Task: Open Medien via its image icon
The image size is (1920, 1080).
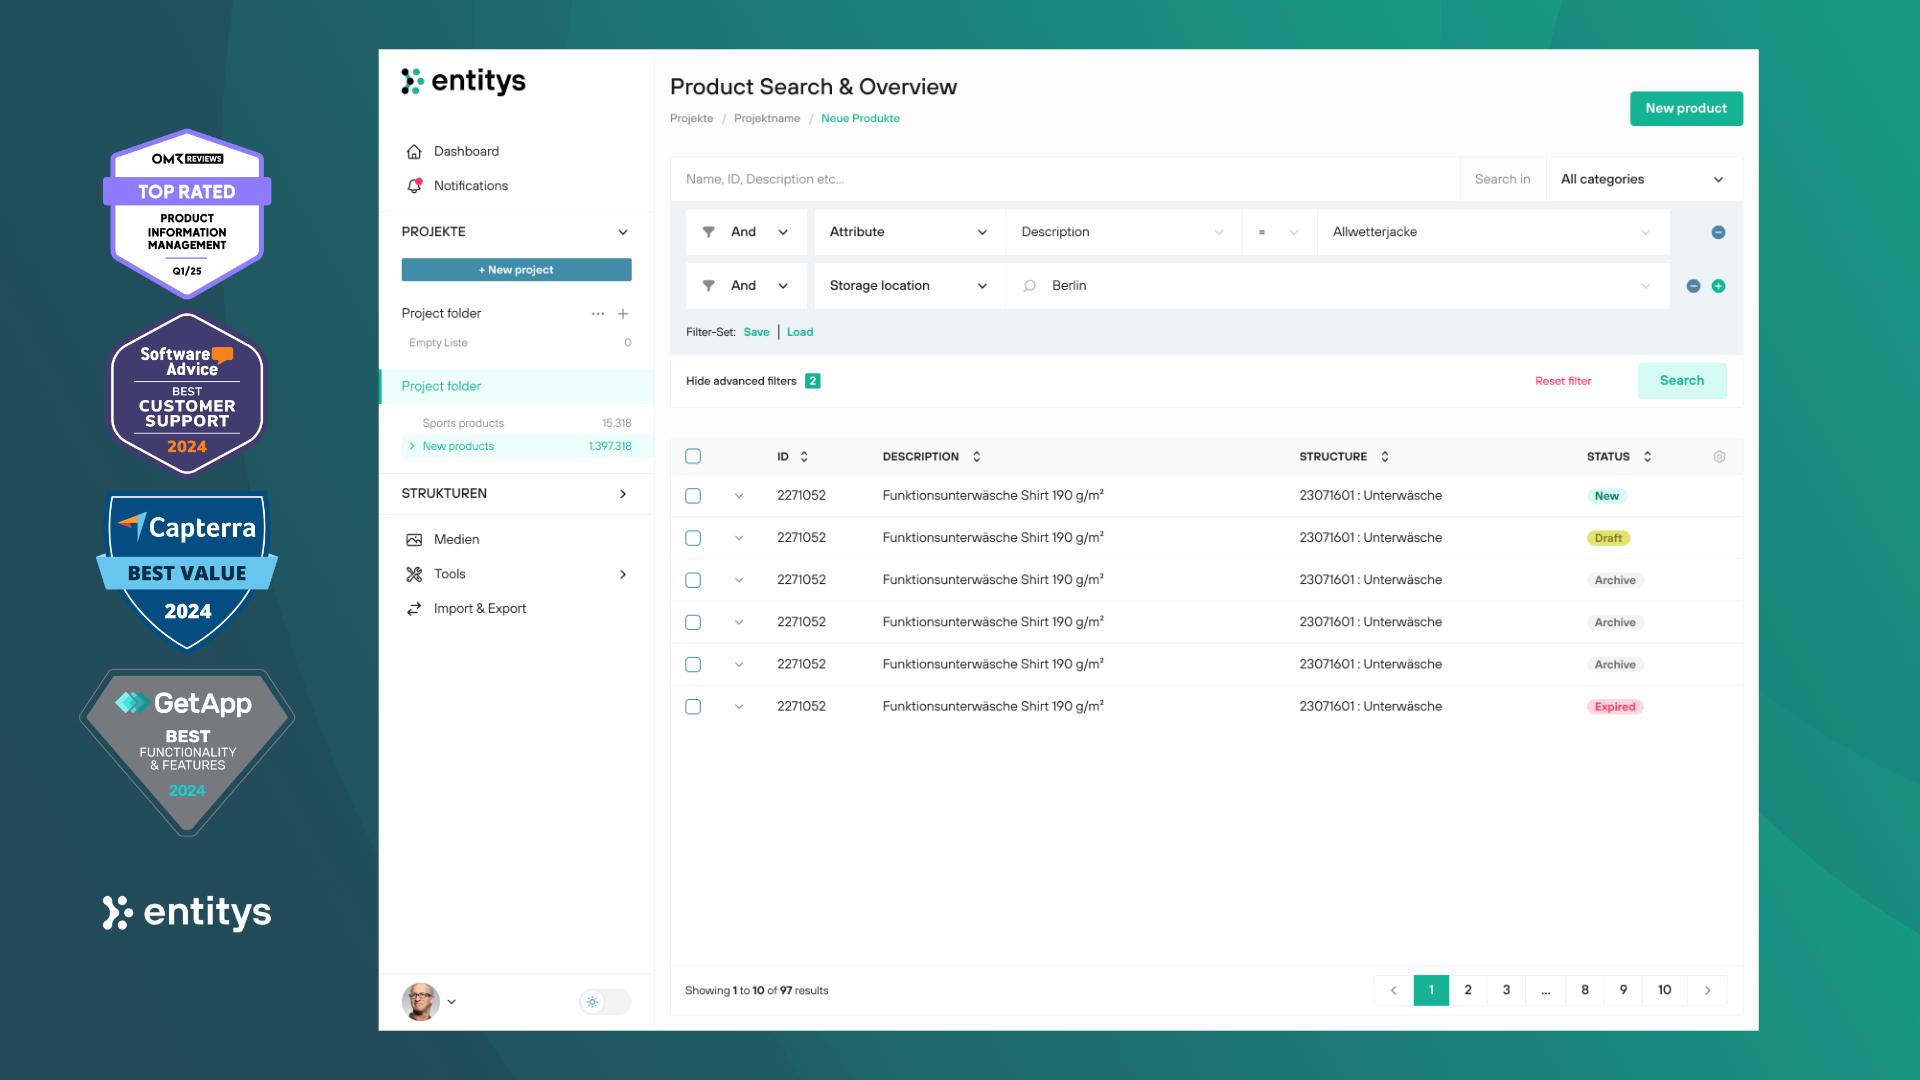Action: click(414, 540)
